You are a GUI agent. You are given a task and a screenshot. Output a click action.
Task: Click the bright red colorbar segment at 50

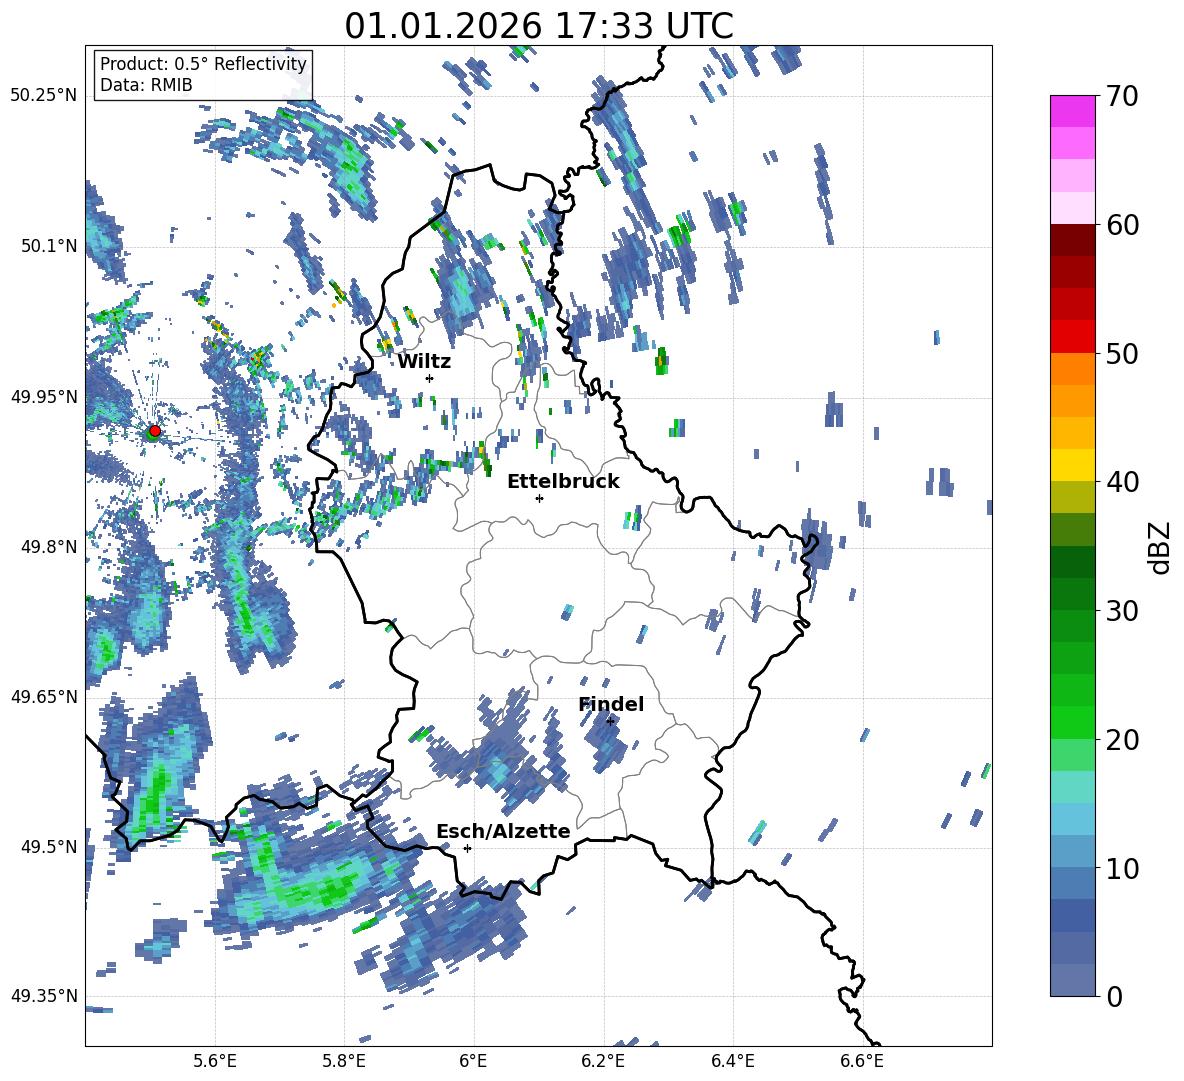click(x=1072, y=337)
